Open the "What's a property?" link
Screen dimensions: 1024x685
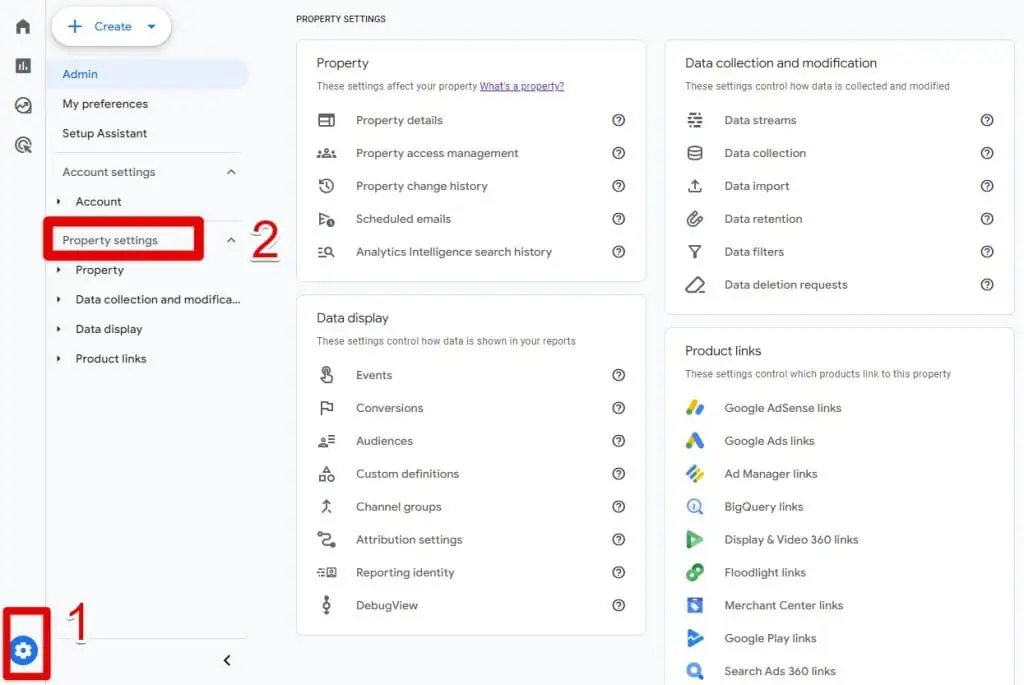(x=521, y=86)
